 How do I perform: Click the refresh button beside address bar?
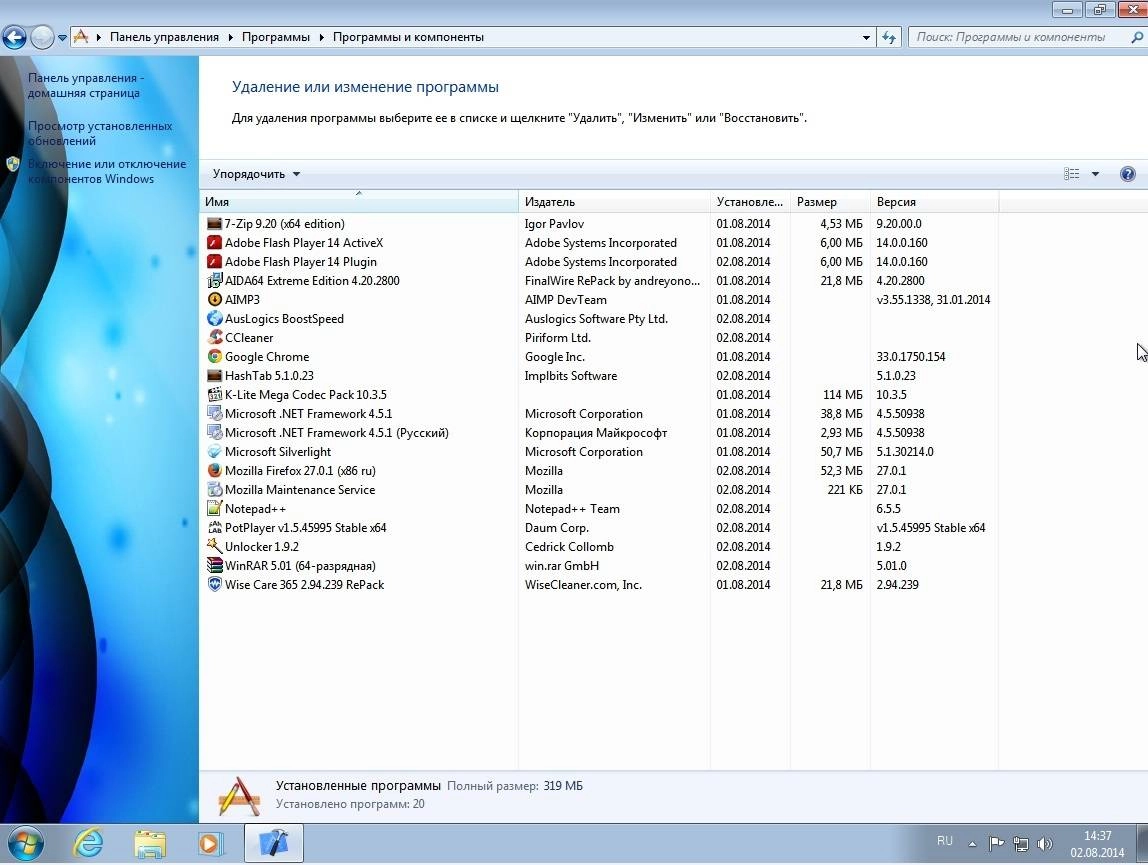point(889,37)
